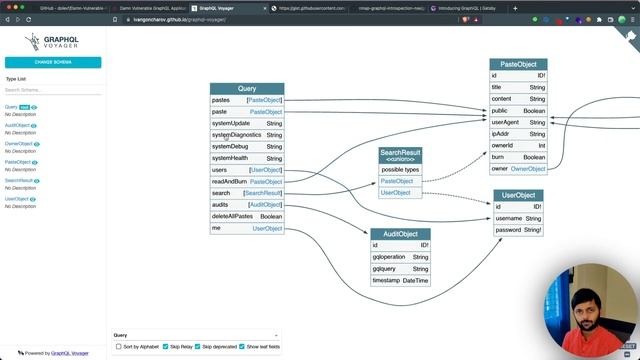Focus SearchResult using its eye icon
This screenshot has width=640, height=360.
[37, 181]
